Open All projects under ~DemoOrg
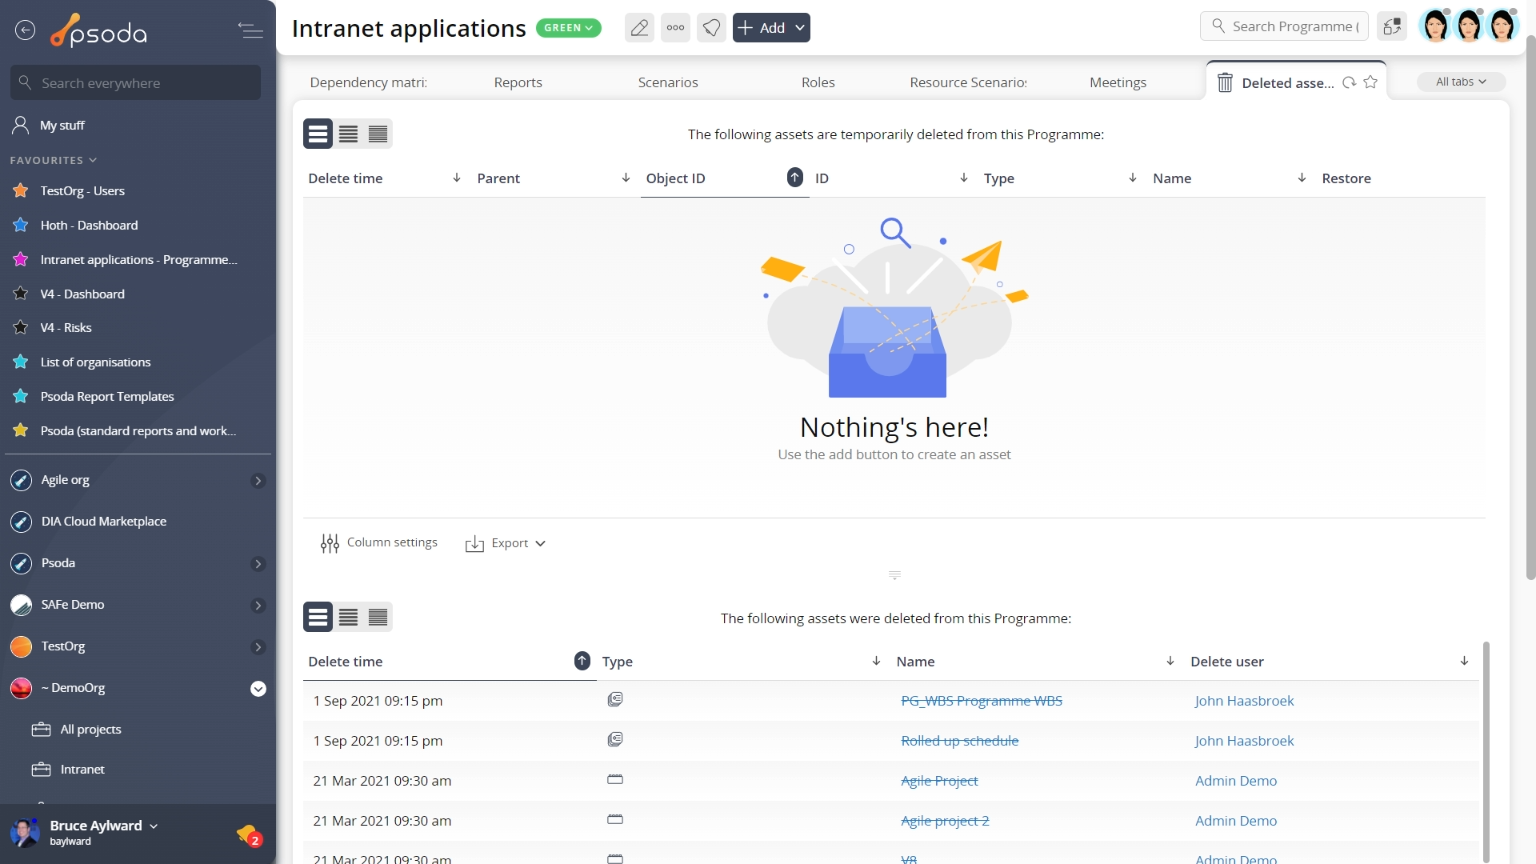 (90, 730)
